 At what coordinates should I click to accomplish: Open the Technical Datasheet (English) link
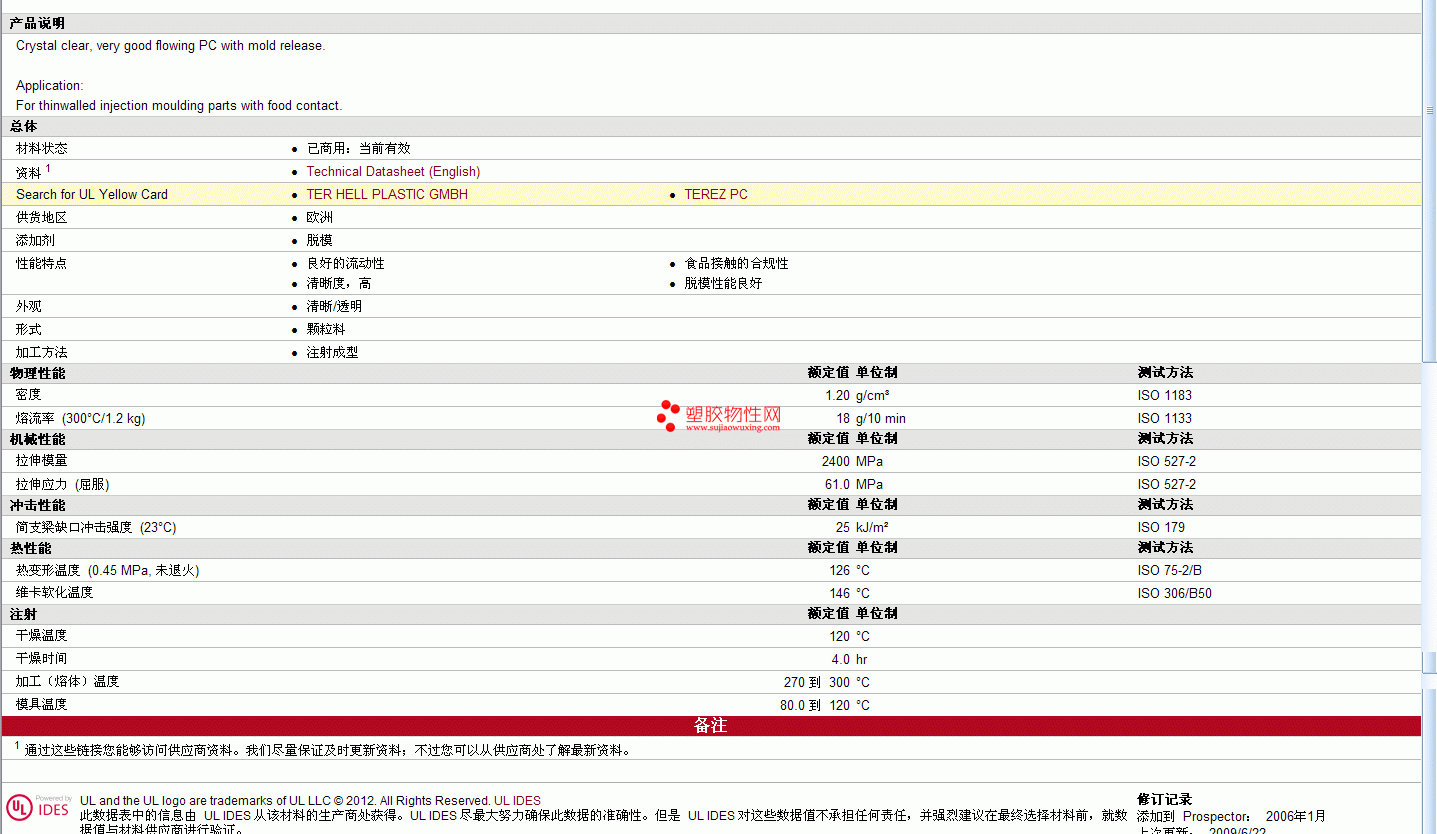pos(393,172)
